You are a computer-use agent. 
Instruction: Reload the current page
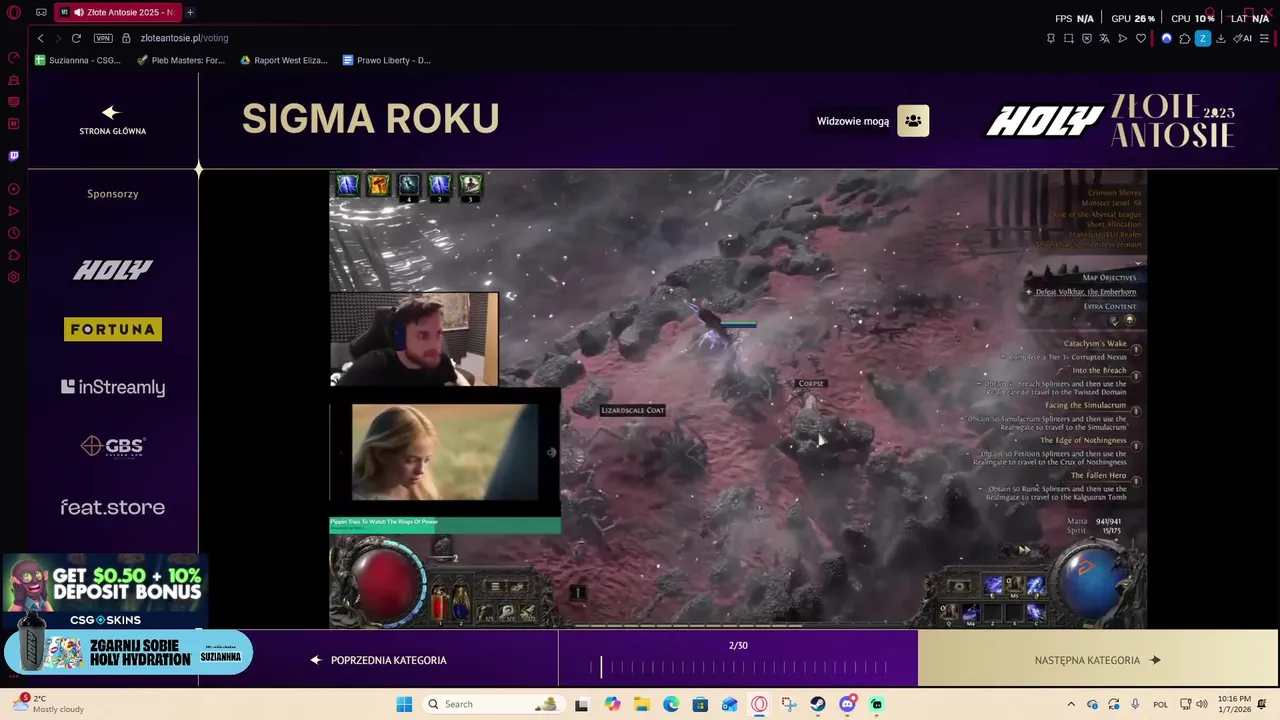point(76,38)
